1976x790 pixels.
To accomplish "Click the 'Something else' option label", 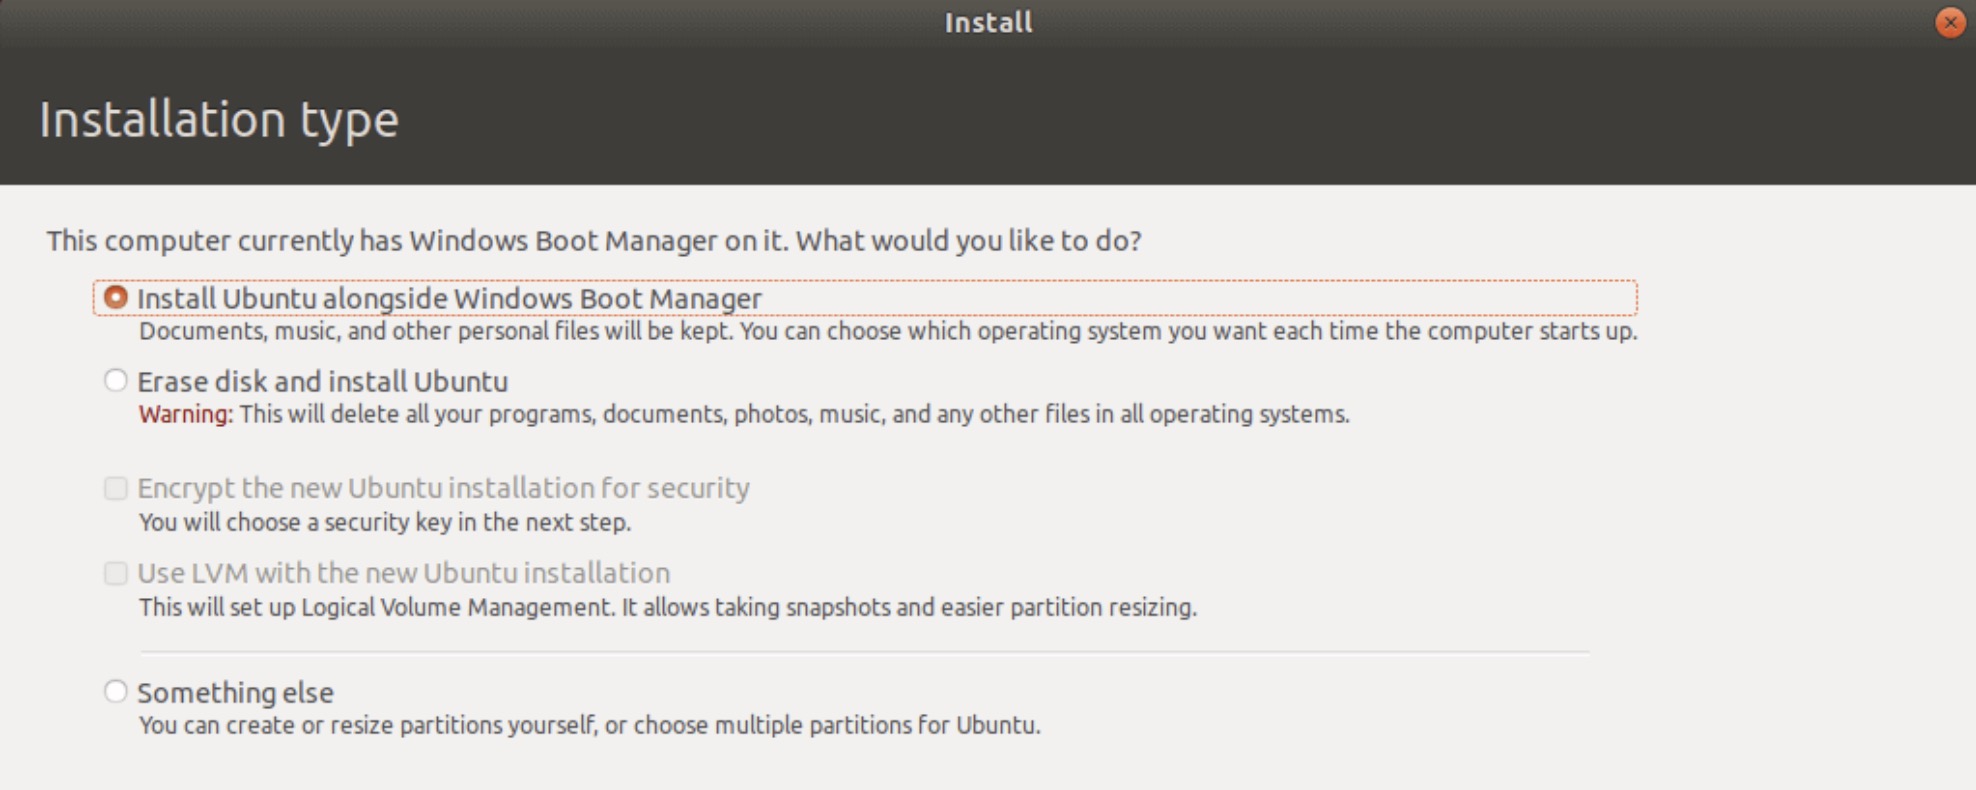I will point(235,692).
